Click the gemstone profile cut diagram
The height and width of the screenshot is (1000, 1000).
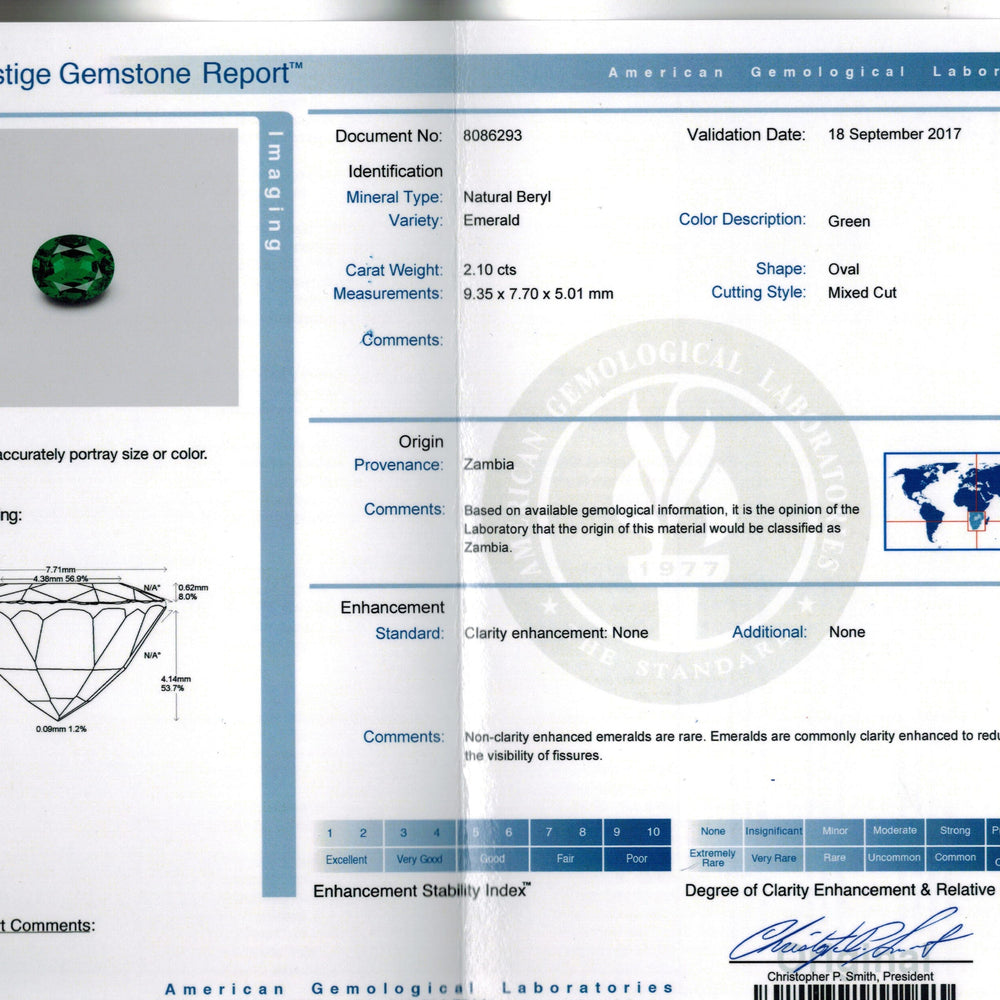click(83, 651)
